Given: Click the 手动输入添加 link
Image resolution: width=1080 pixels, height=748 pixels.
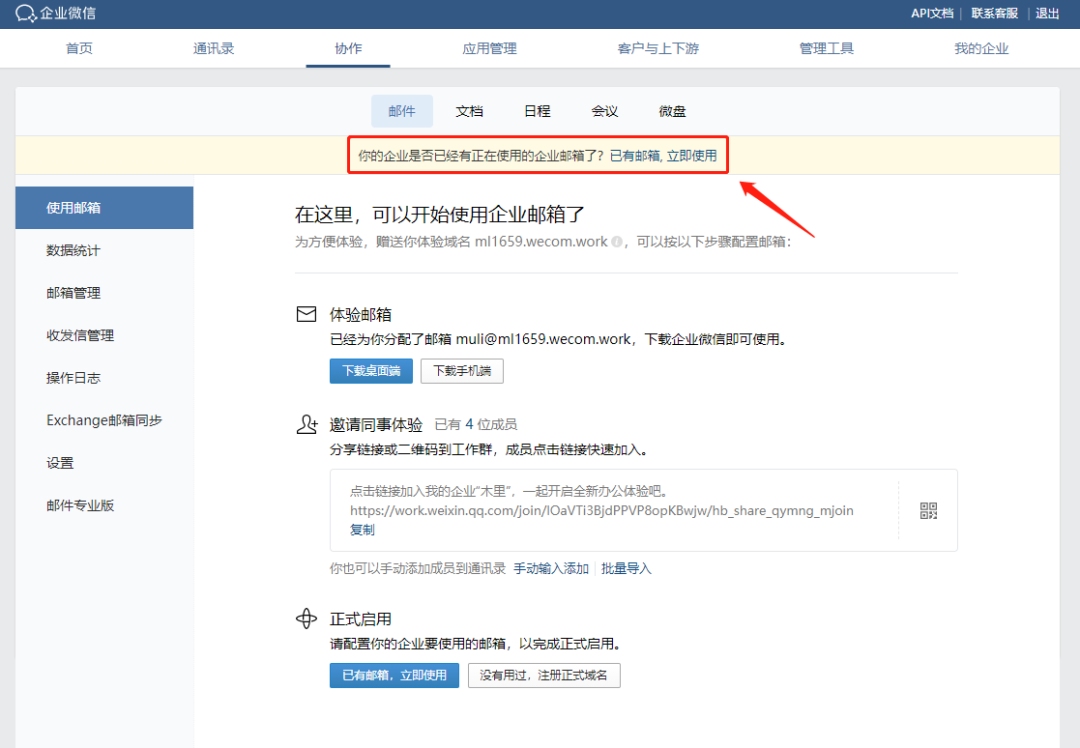Looking at the screenshot, I should [551, 568].
